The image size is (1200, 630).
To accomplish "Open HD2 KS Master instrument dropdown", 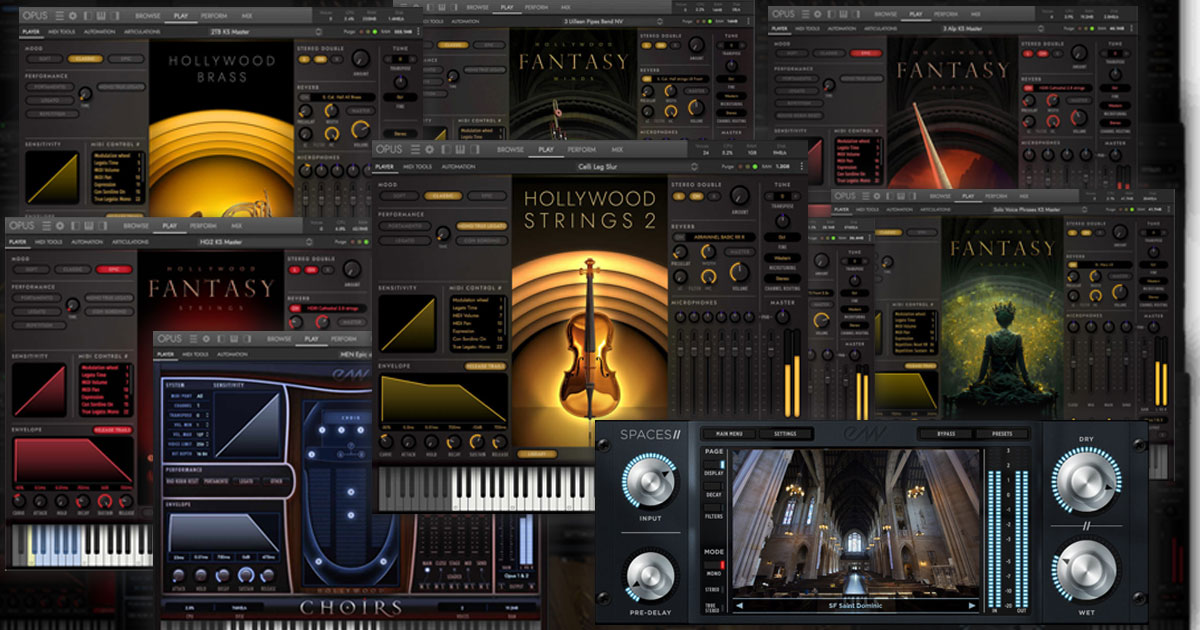I will pos(221,242).
